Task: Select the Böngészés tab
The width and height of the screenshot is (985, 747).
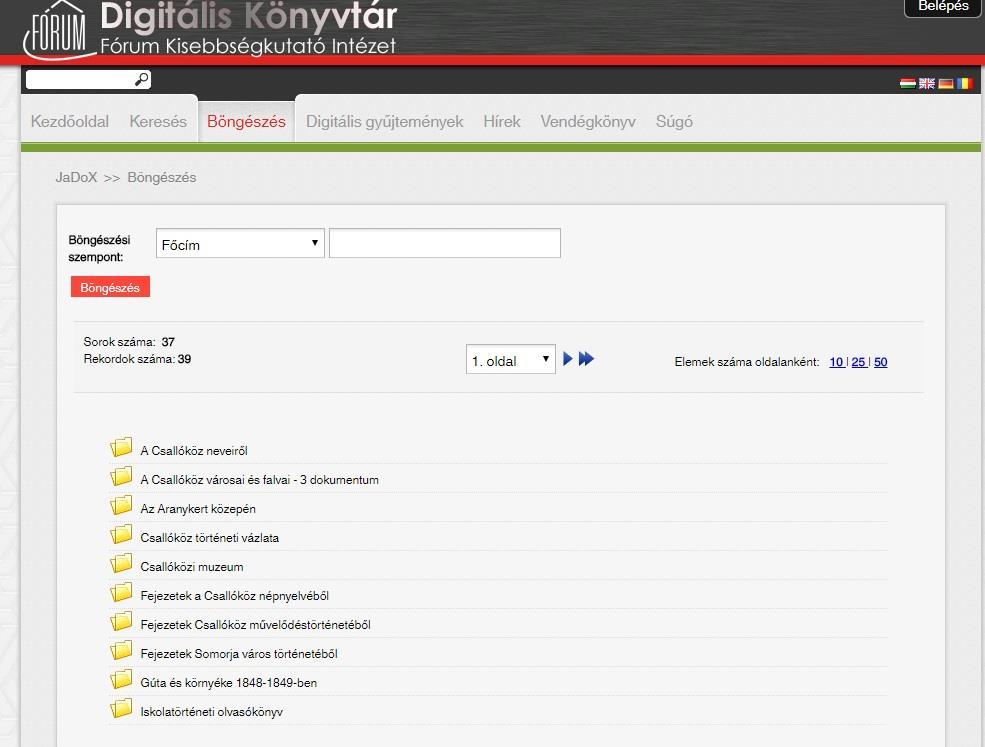Action: [x=246, y=121]
